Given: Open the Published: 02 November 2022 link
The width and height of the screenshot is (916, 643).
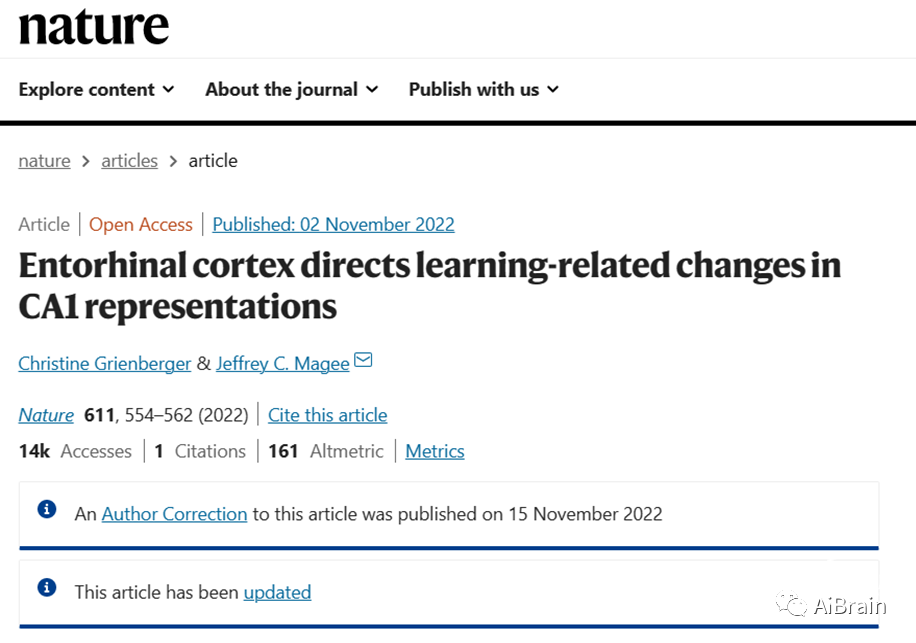Looking at the screenshot, I should [334, 224].
